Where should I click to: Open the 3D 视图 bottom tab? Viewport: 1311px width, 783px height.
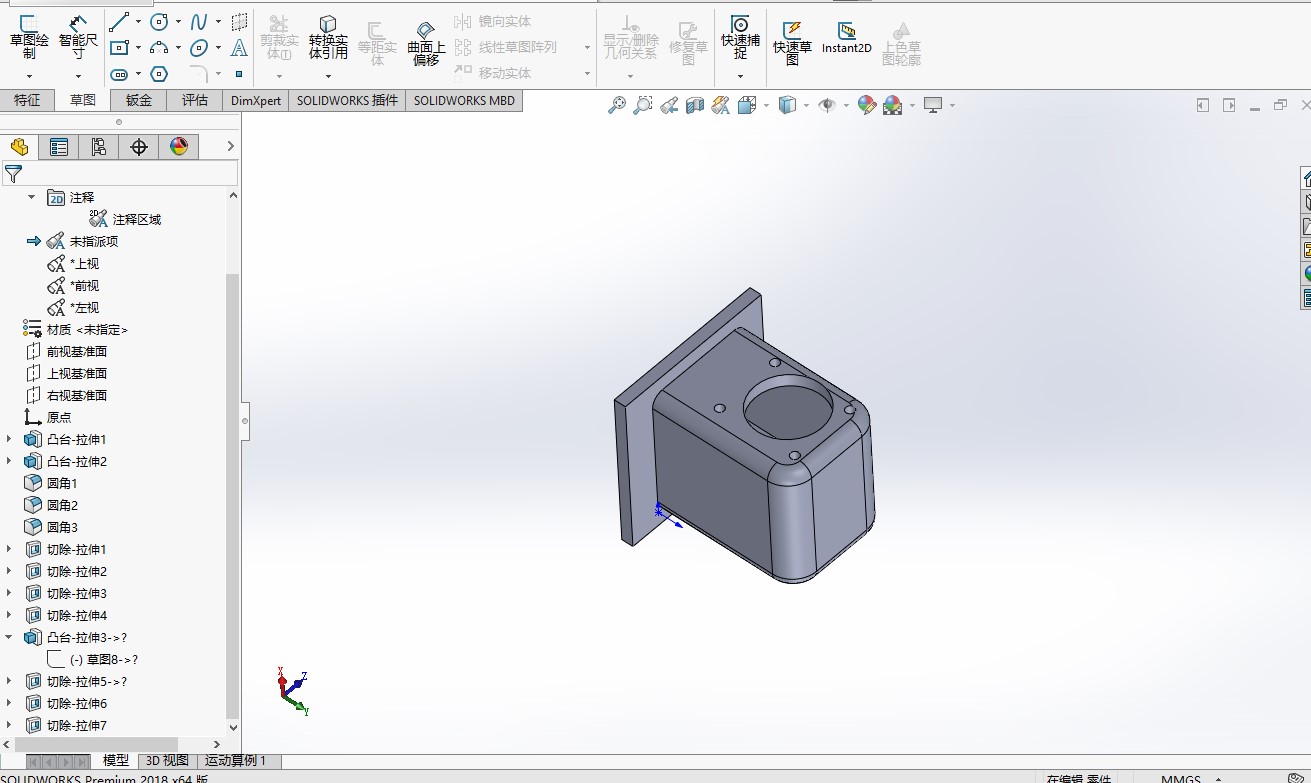[x=167, y=761]
